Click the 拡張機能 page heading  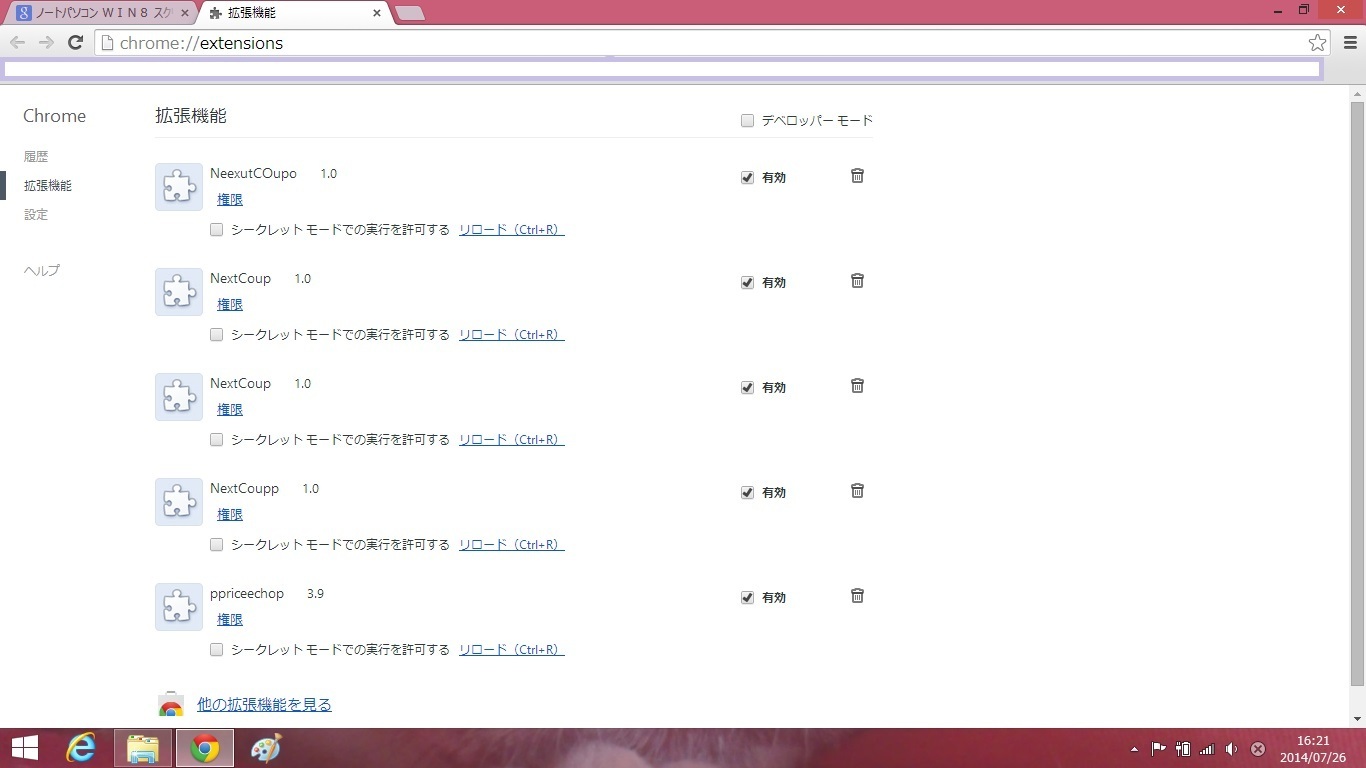191,116
